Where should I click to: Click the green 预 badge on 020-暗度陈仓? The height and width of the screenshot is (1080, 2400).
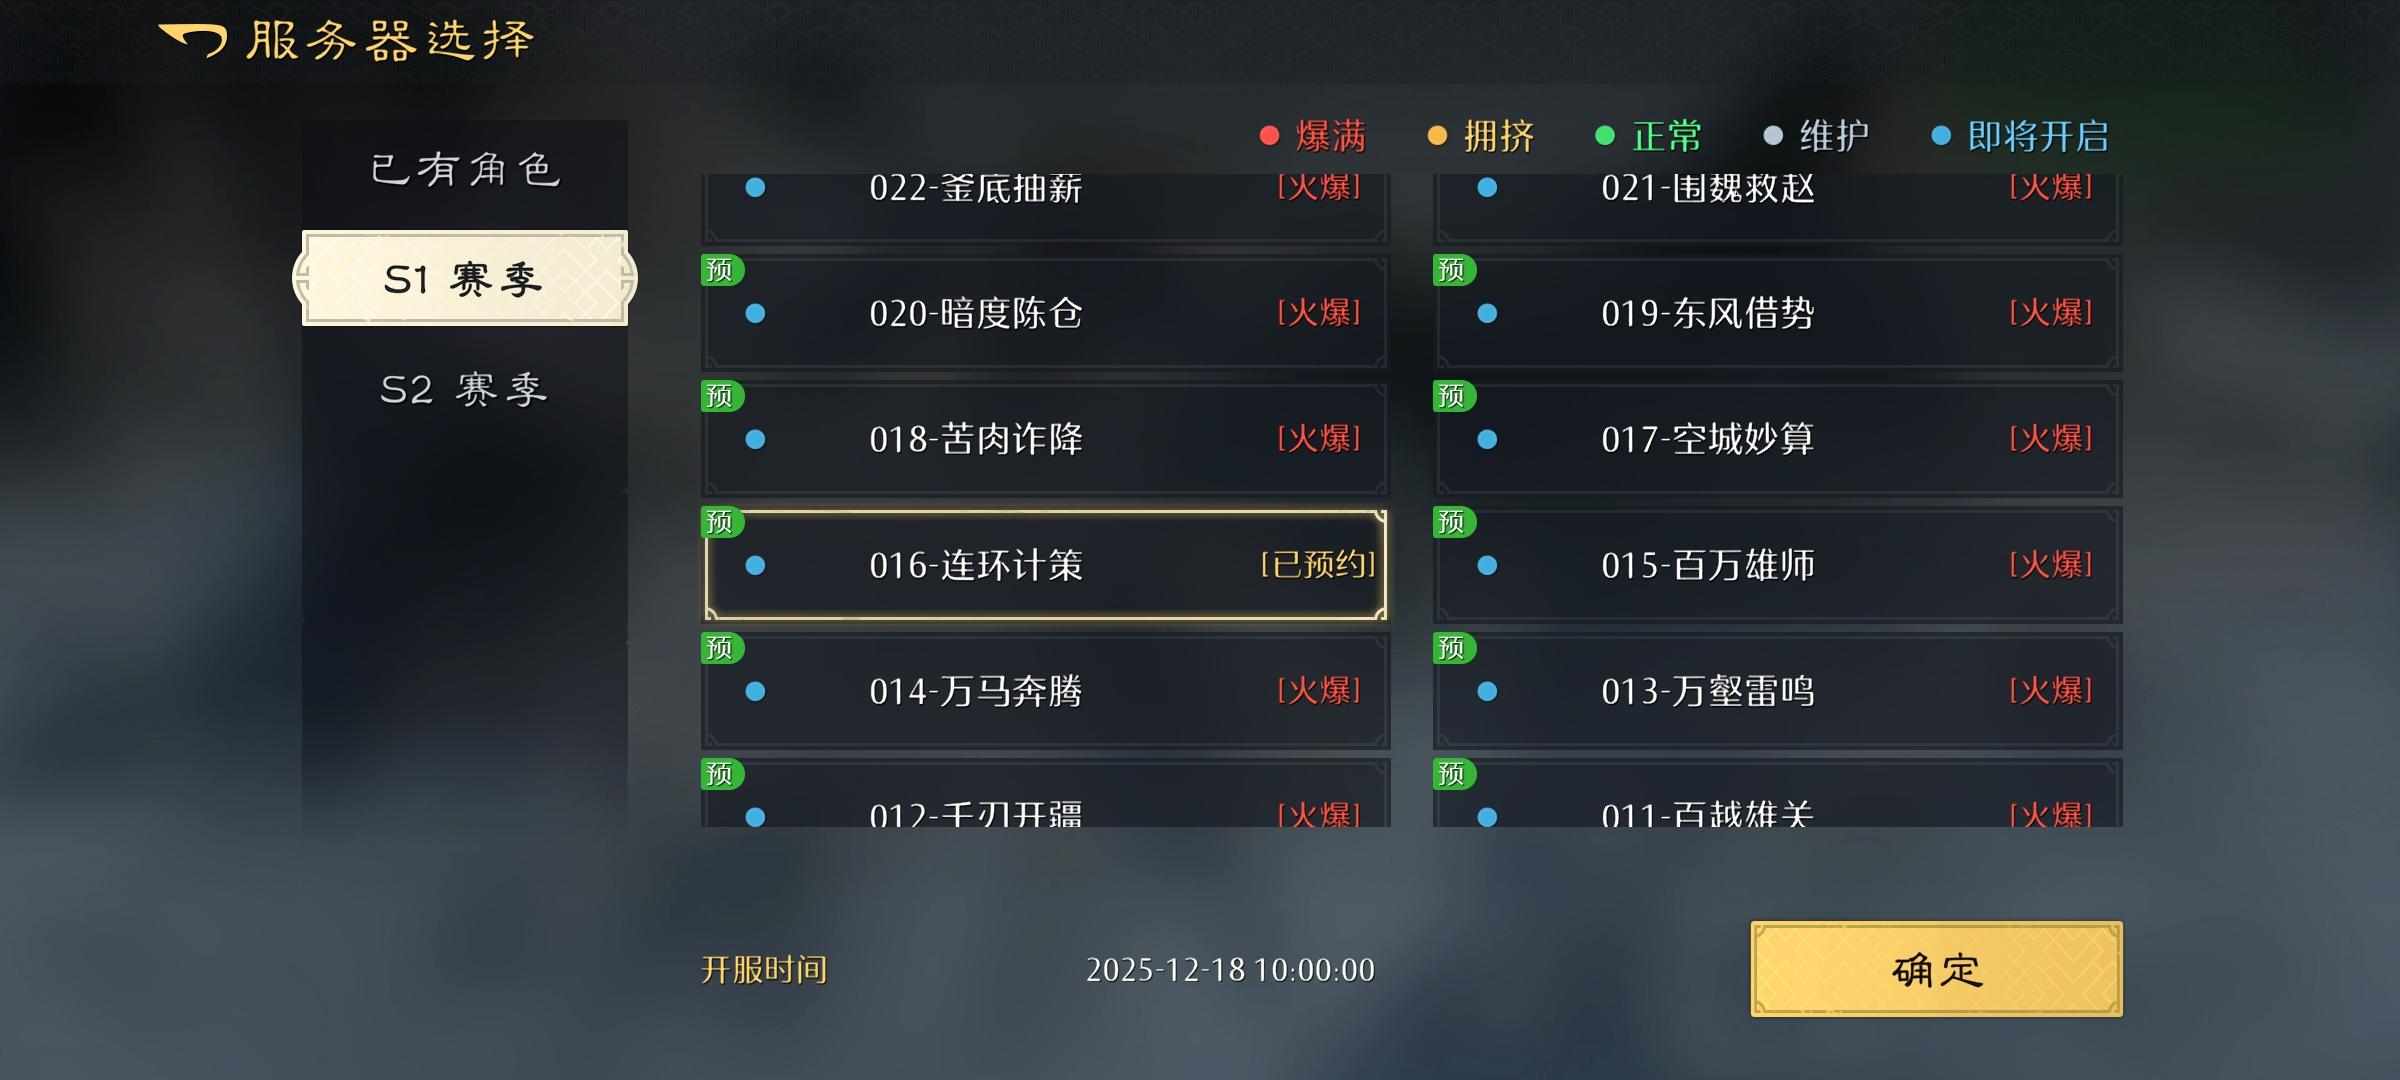(x=721, y=270)
